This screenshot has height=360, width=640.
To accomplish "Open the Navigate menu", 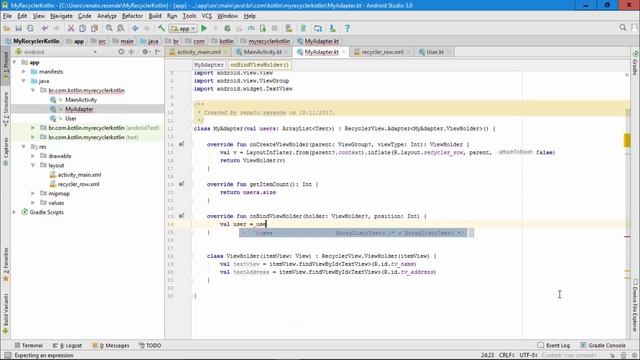I will click(x=61, y=16).
